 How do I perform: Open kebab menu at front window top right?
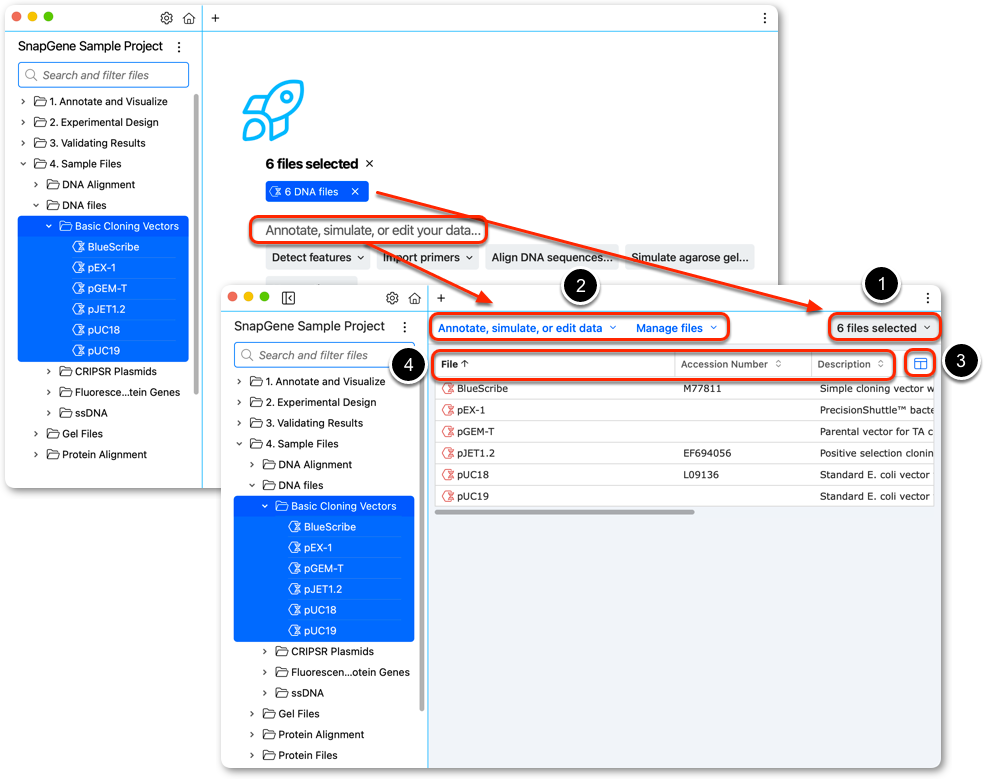927,298
